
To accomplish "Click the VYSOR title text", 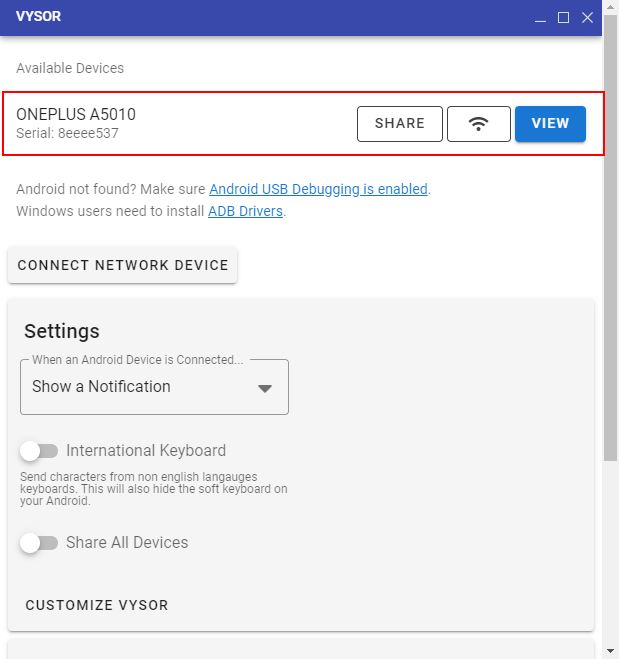I will [38, 16].
